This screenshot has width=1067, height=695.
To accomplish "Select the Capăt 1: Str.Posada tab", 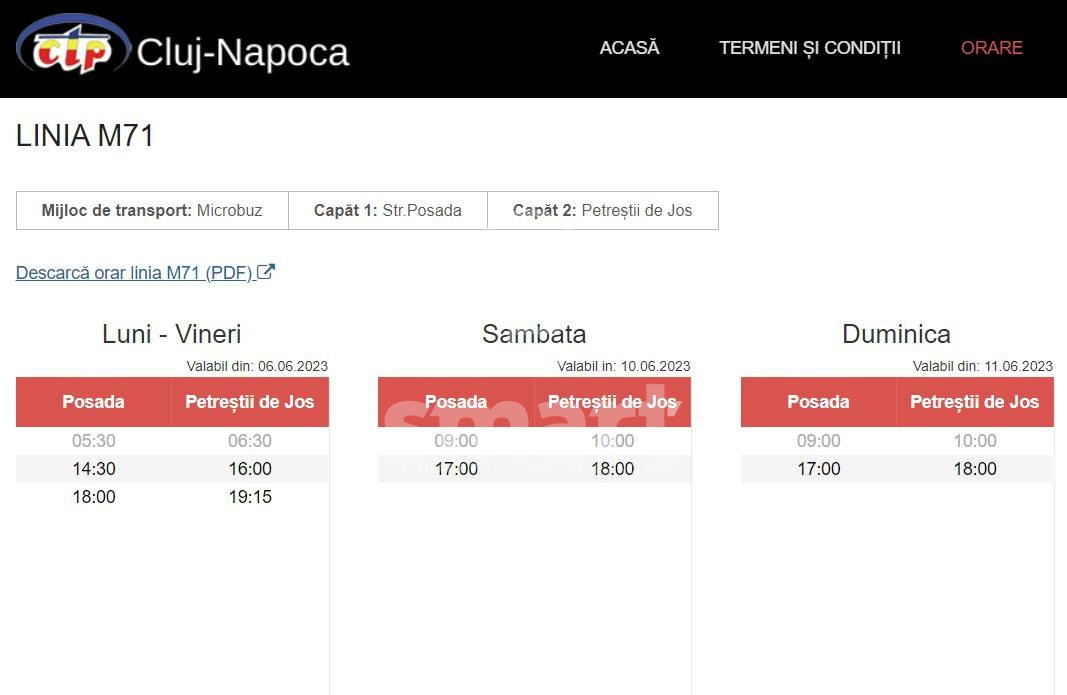I will pos(388,210).
